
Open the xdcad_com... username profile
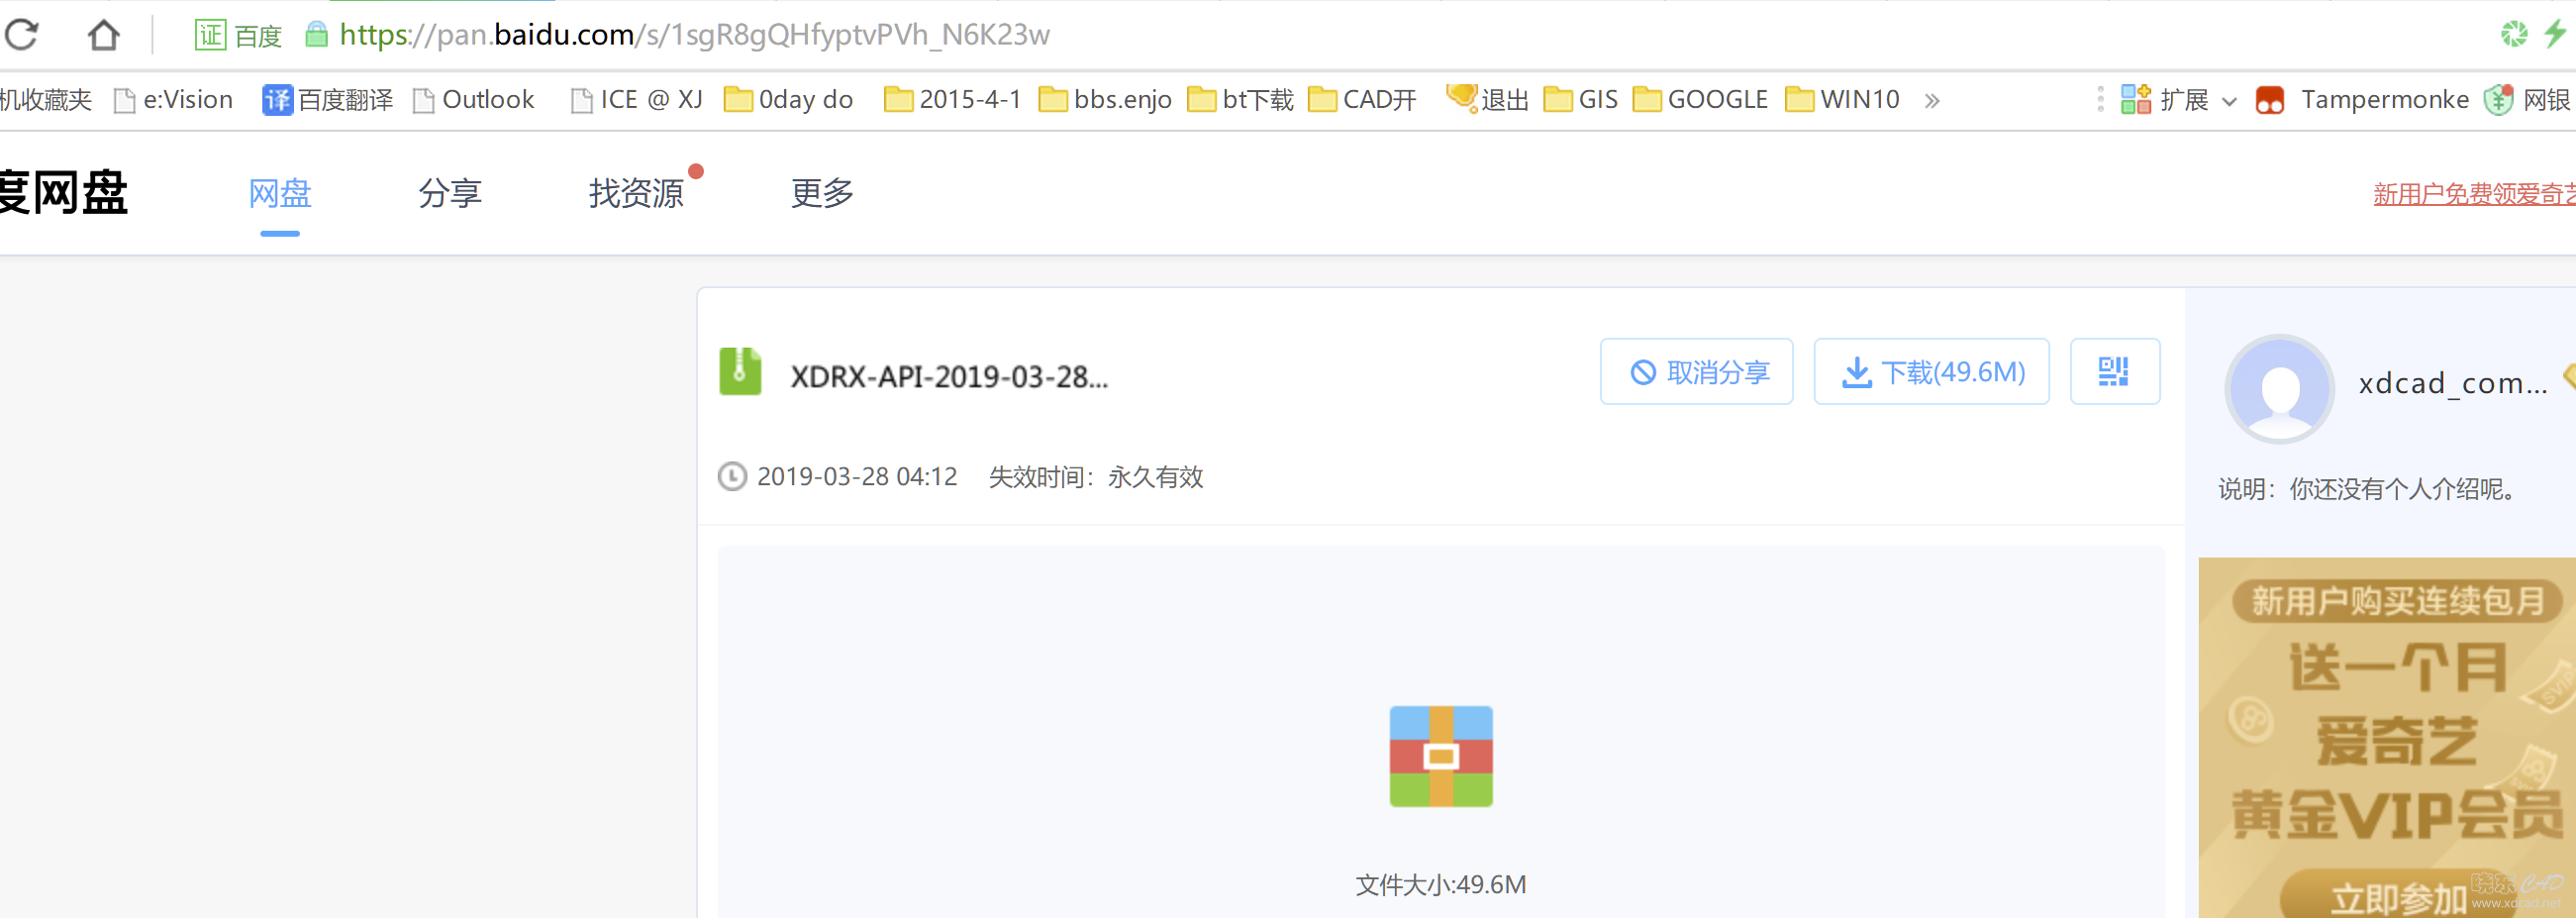[x=2453, y=384]
